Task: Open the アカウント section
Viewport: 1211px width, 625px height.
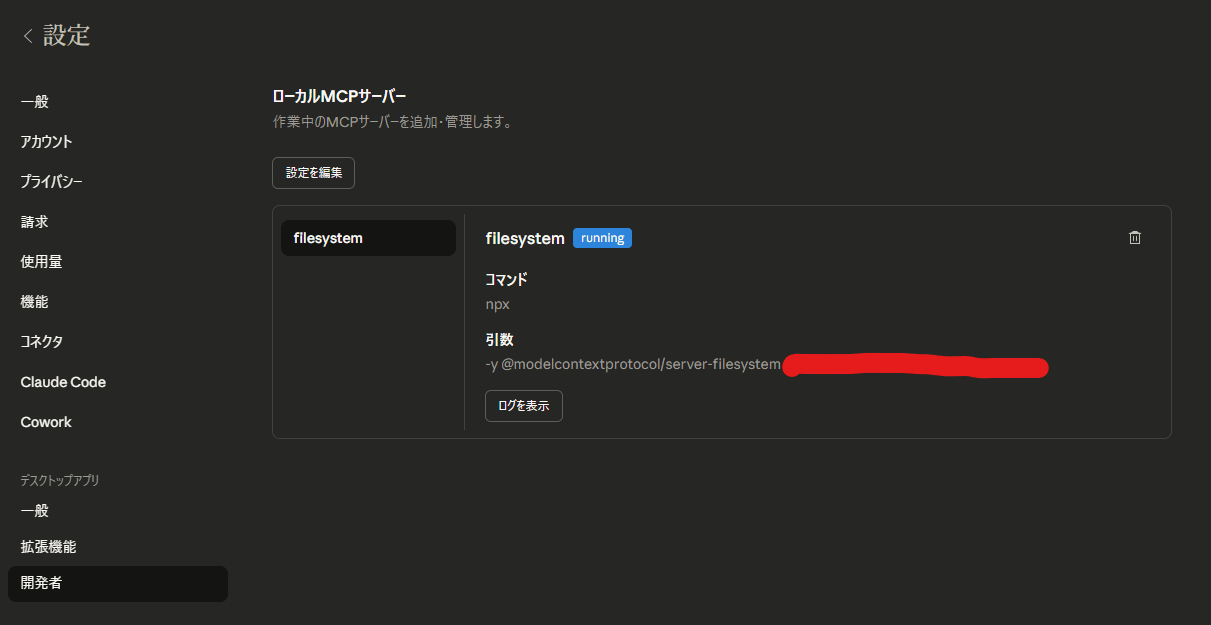Action: [45, 141]
